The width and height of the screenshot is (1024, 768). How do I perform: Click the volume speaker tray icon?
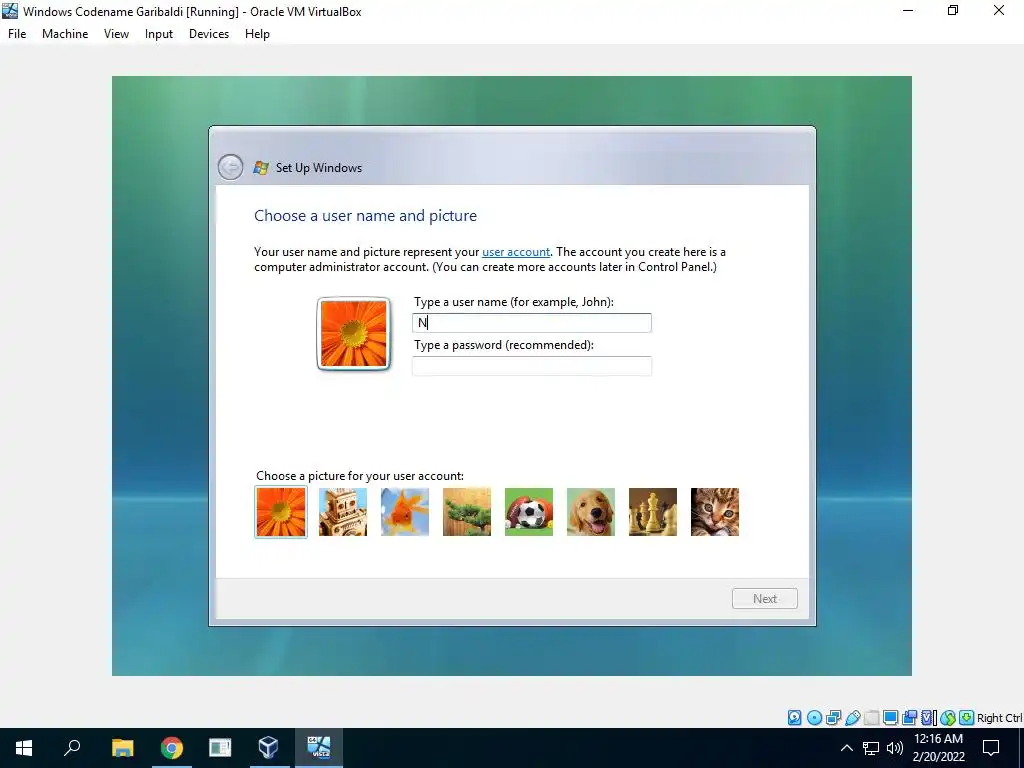point(895,748)
